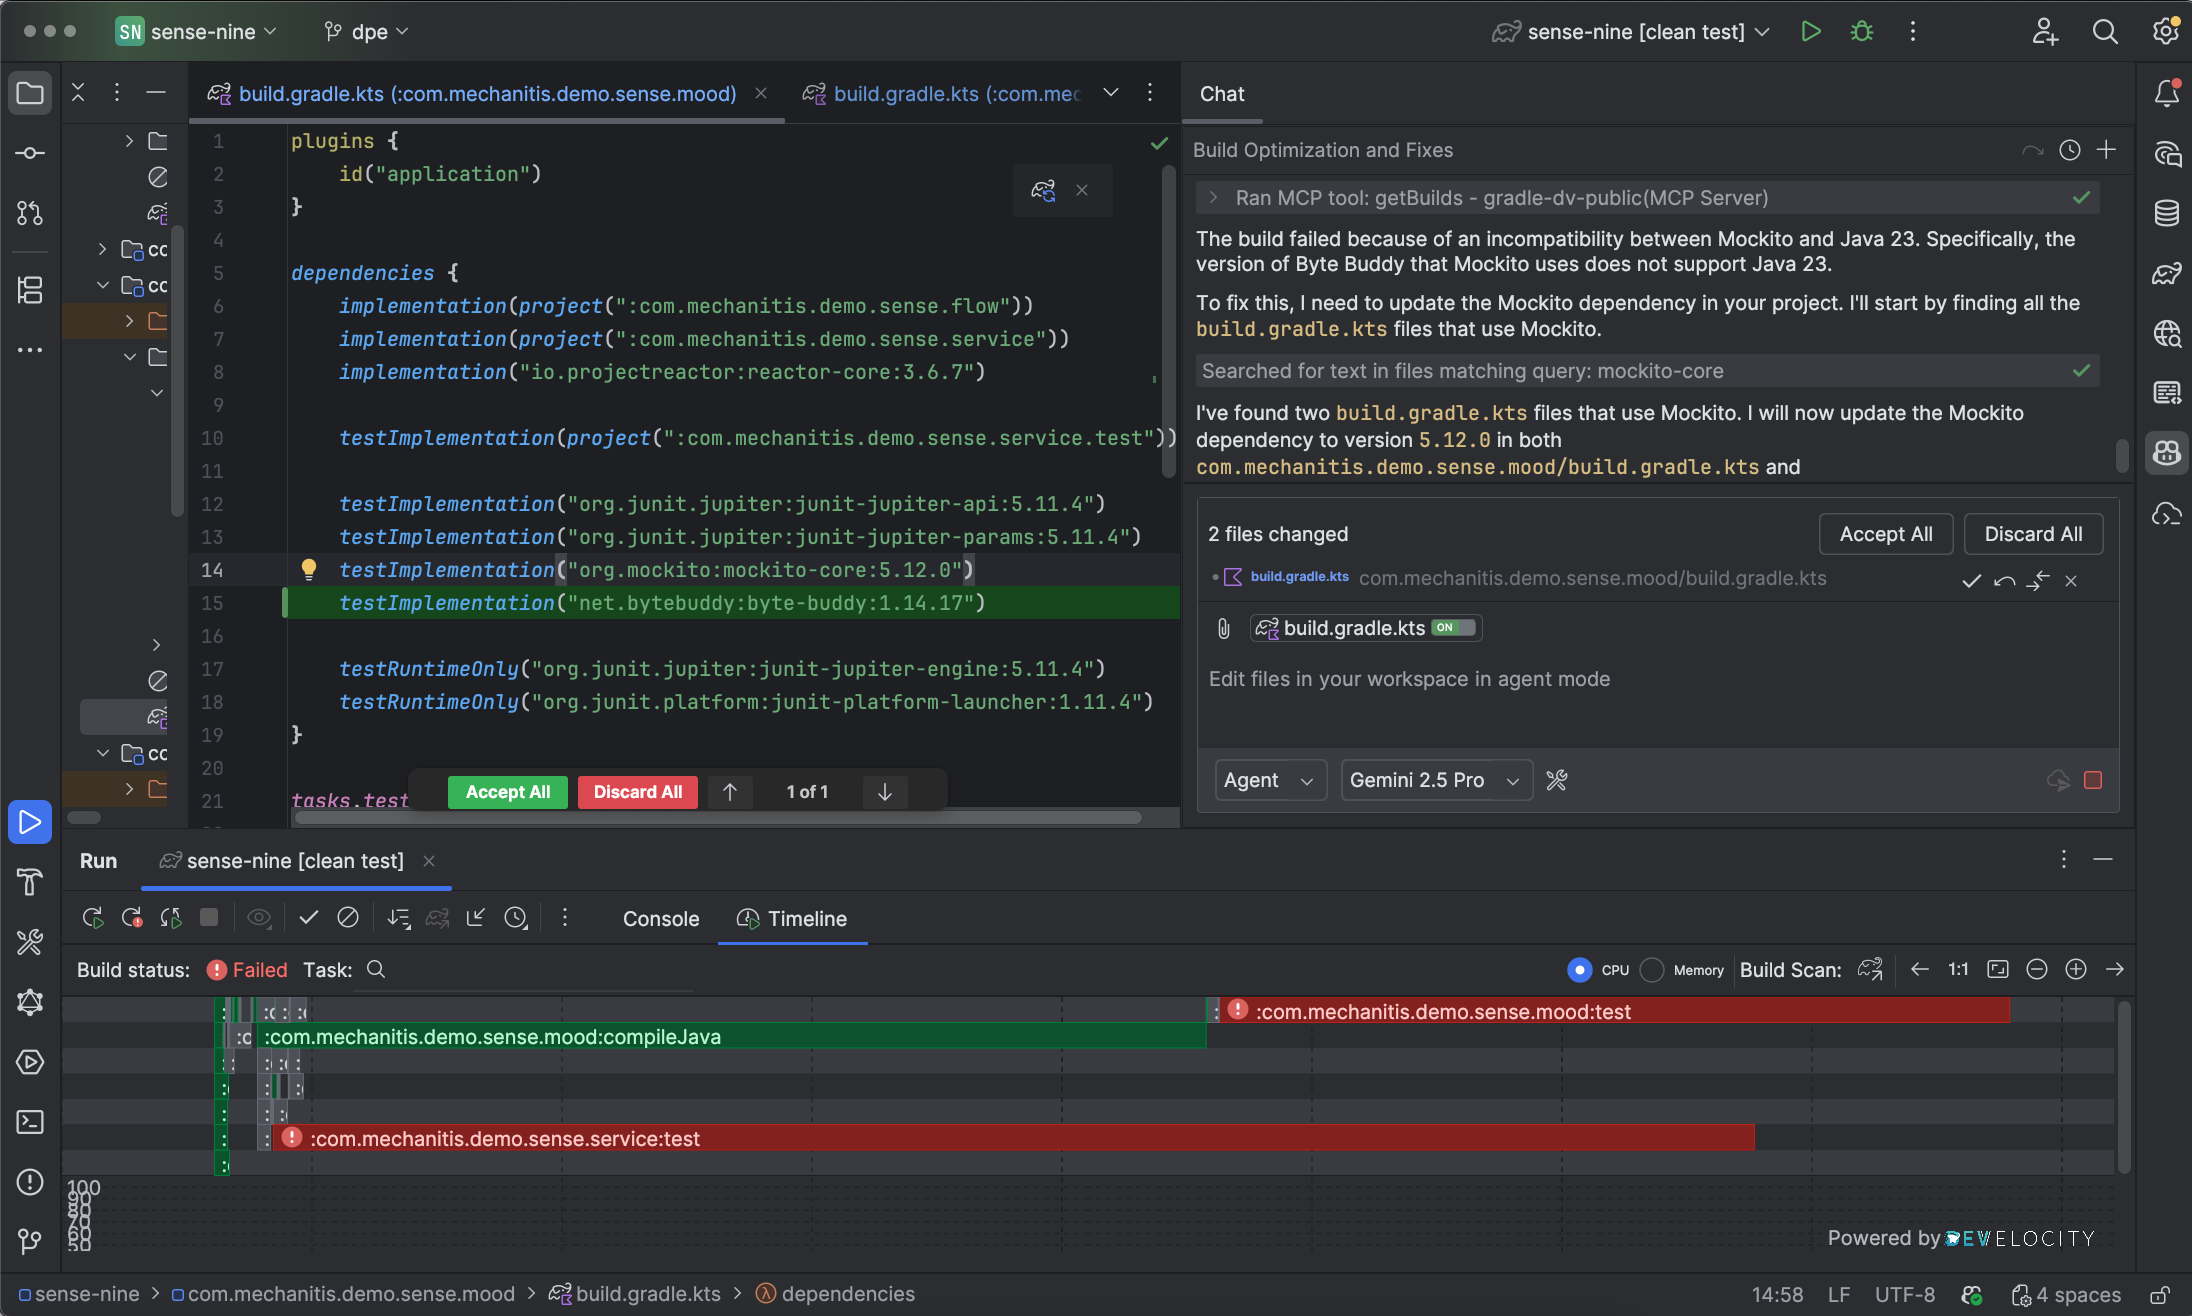Viewport: 2192px width, 1316px height.
Task: Click Discard All button in chat panel
Action: click(x=2032, y=534)
